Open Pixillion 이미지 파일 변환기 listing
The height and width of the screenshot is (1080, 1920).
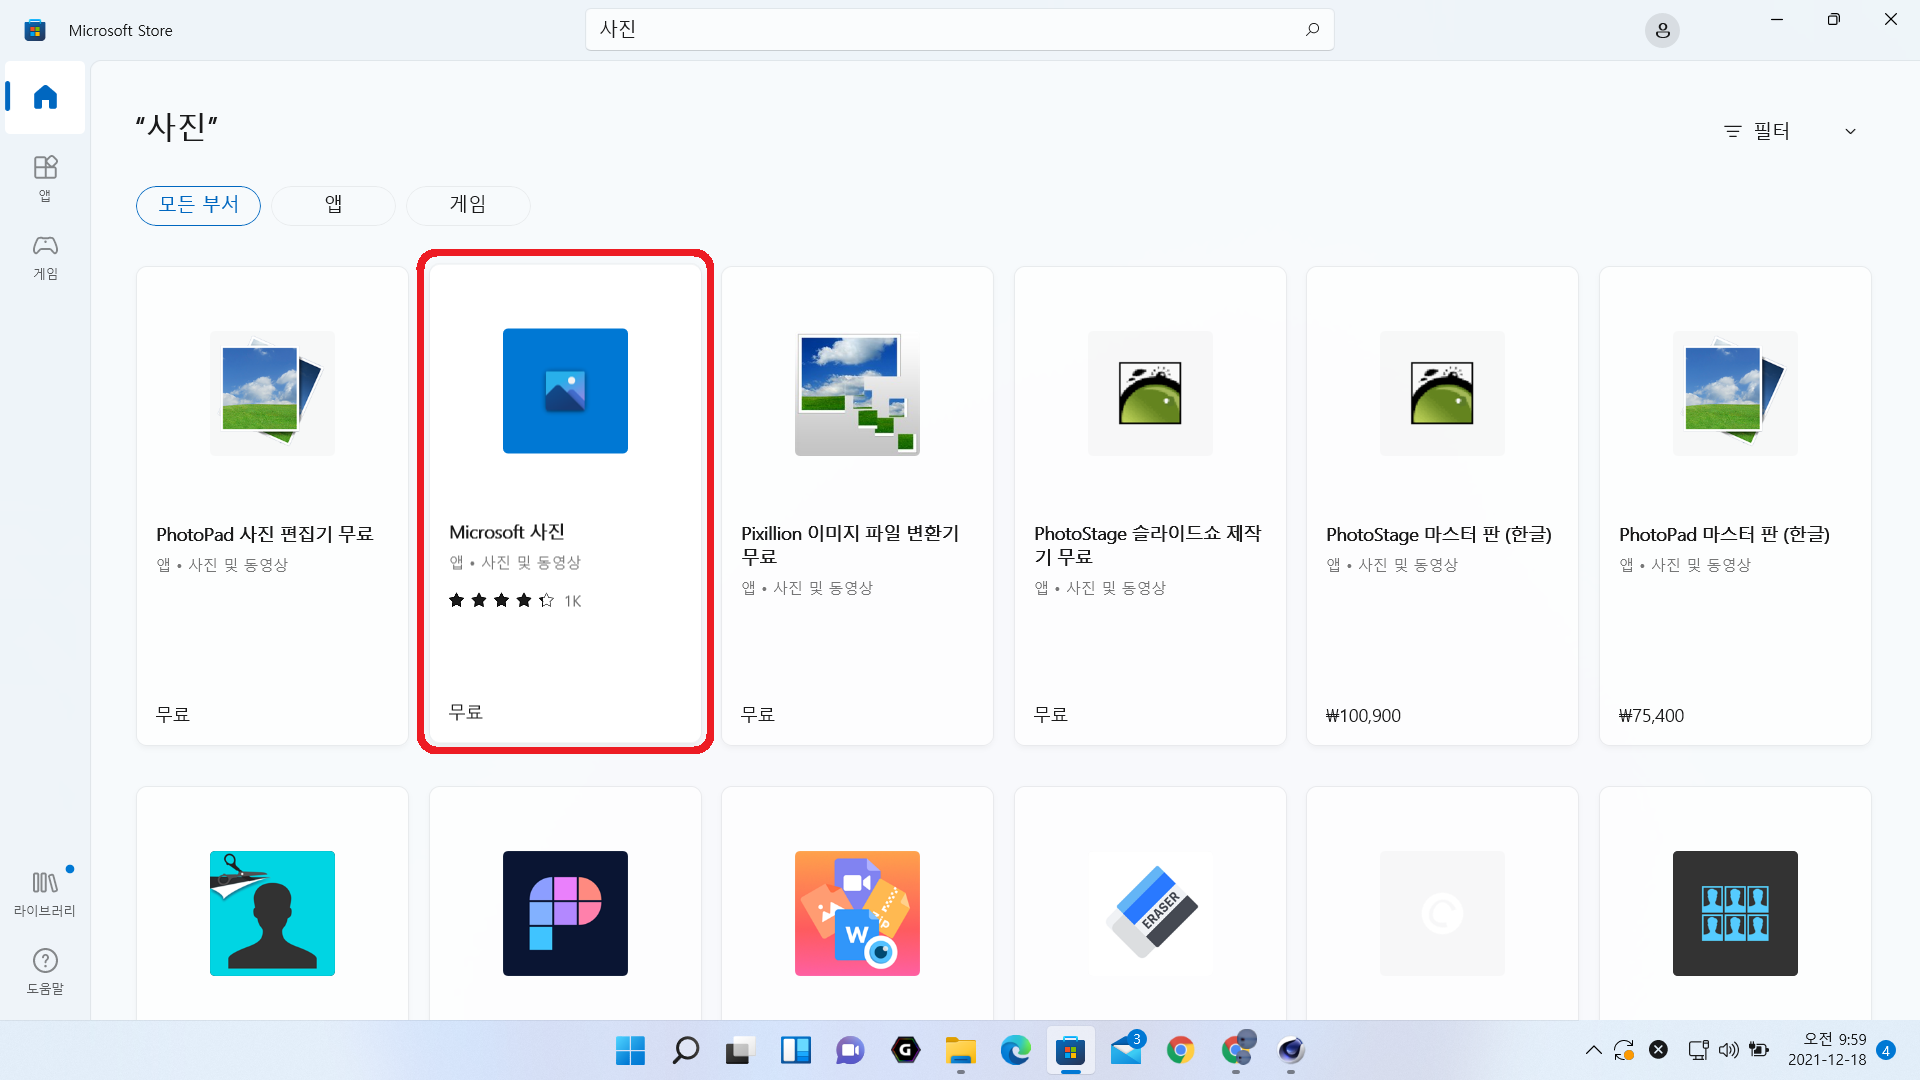pyautogui.click(x=857, y=505)
